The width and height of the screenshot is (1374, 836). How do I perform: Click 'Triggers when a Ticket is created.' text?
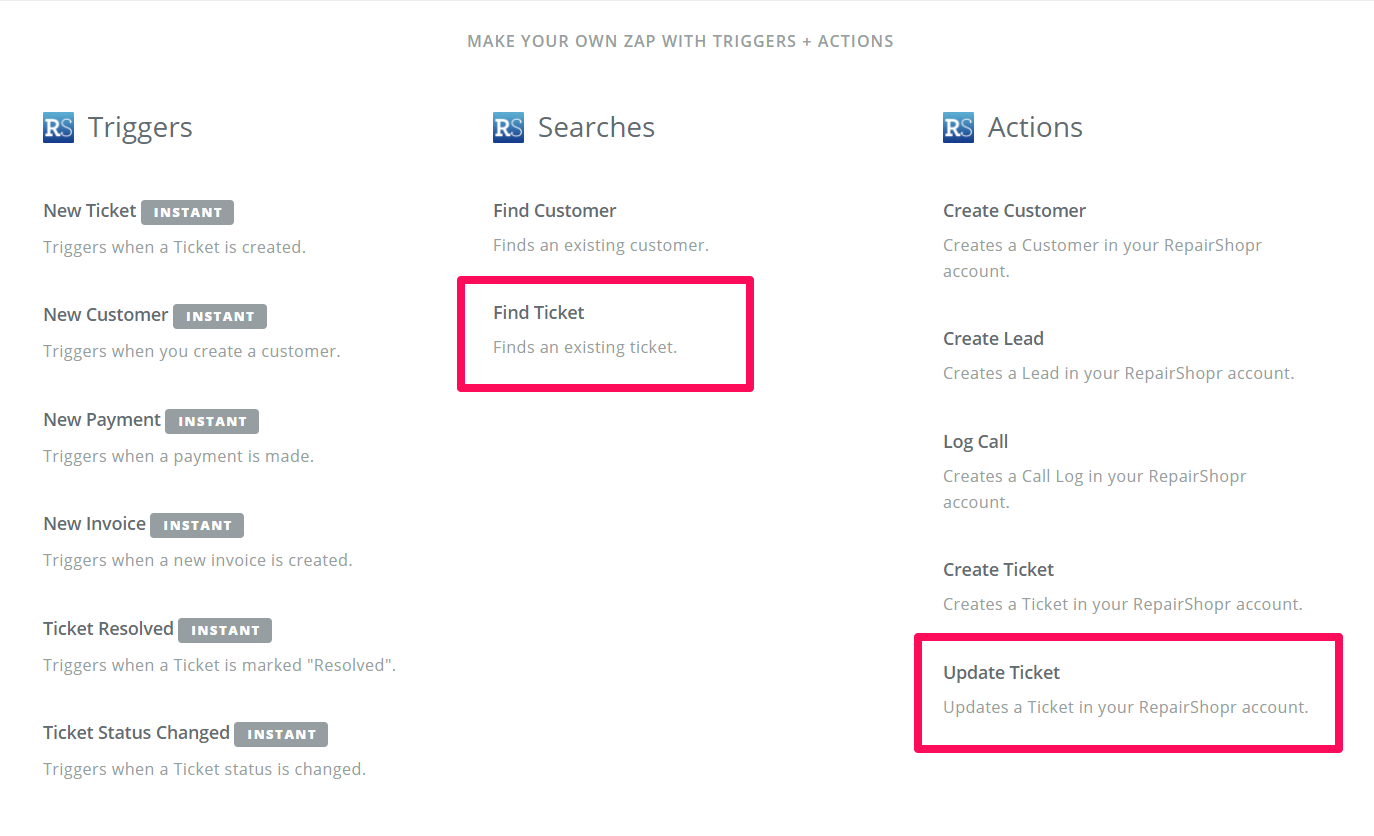click(x=175, y=247)
